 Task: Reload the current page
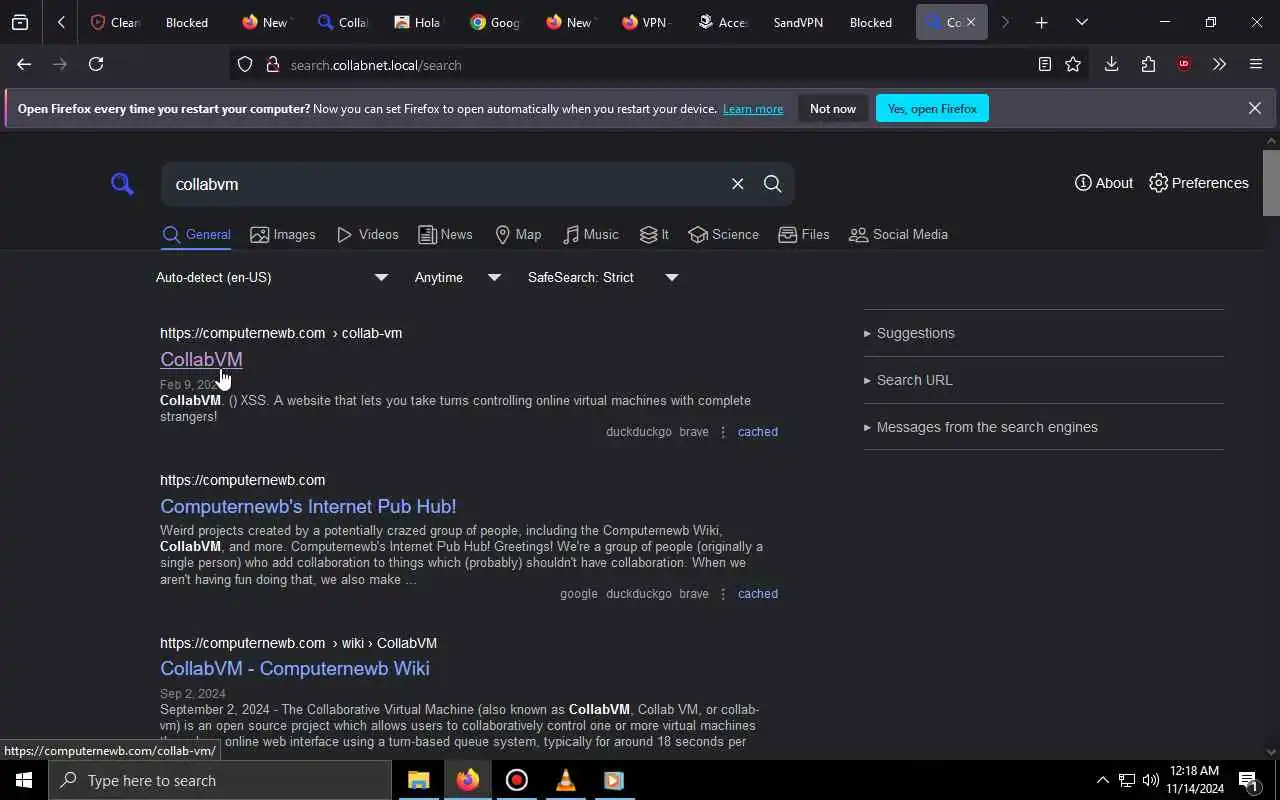[96, 64]
